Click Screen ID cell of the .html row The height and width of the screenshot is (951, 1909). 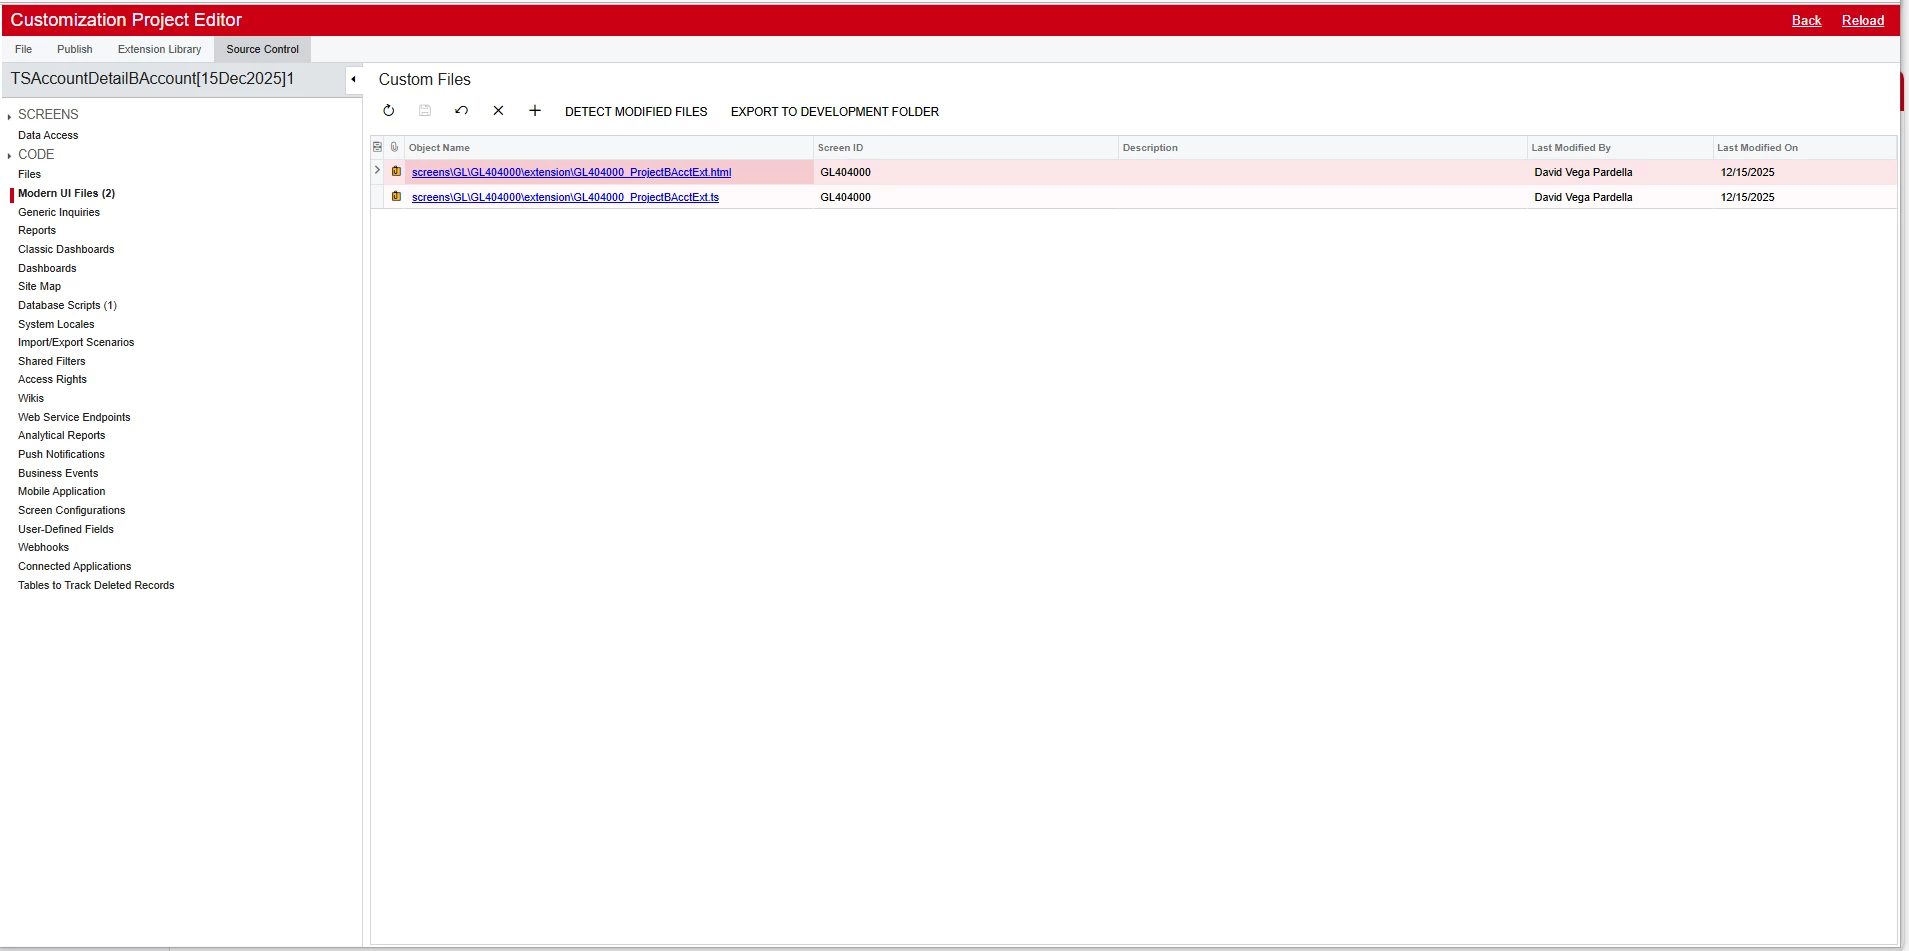(x=965, y=172)
